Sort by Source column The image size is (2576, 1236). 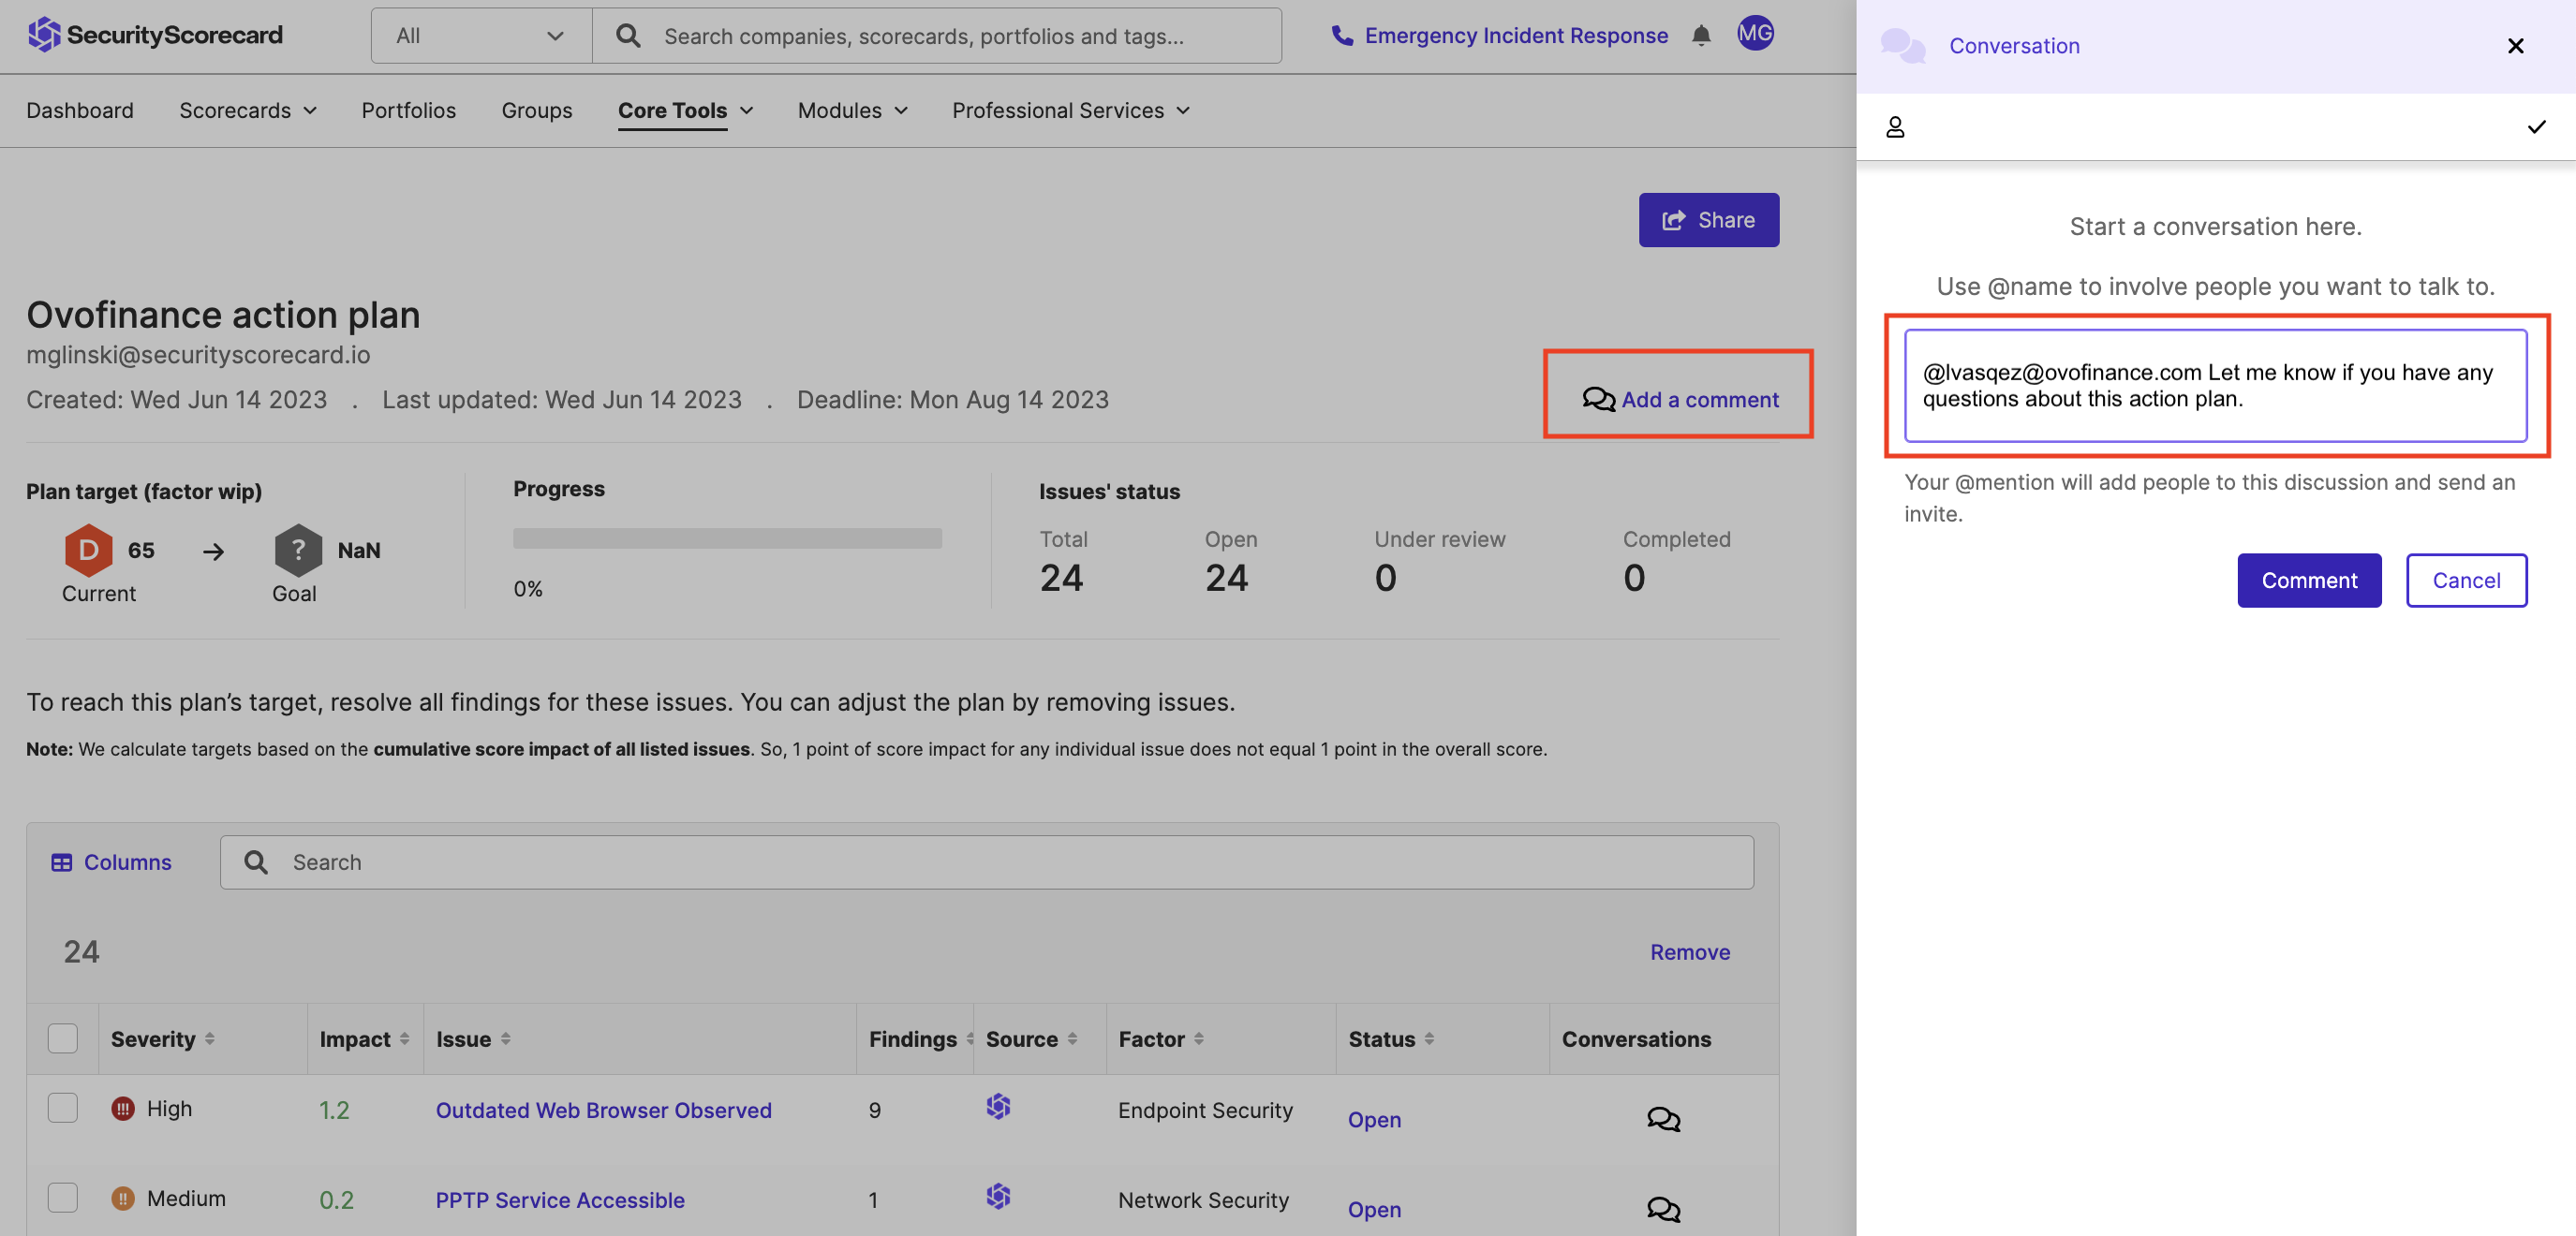[x=1072, y=1039]
